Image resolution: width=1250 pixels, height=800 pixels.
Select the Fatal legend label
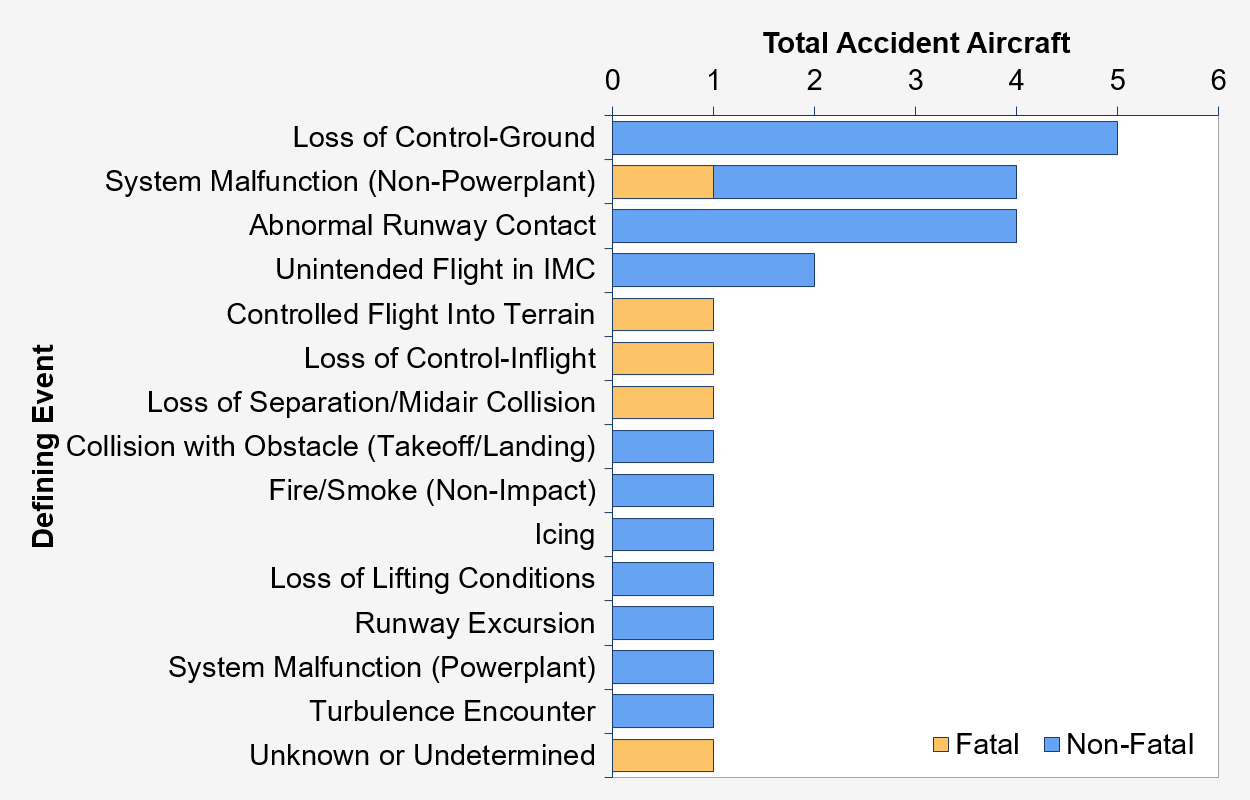988,745
